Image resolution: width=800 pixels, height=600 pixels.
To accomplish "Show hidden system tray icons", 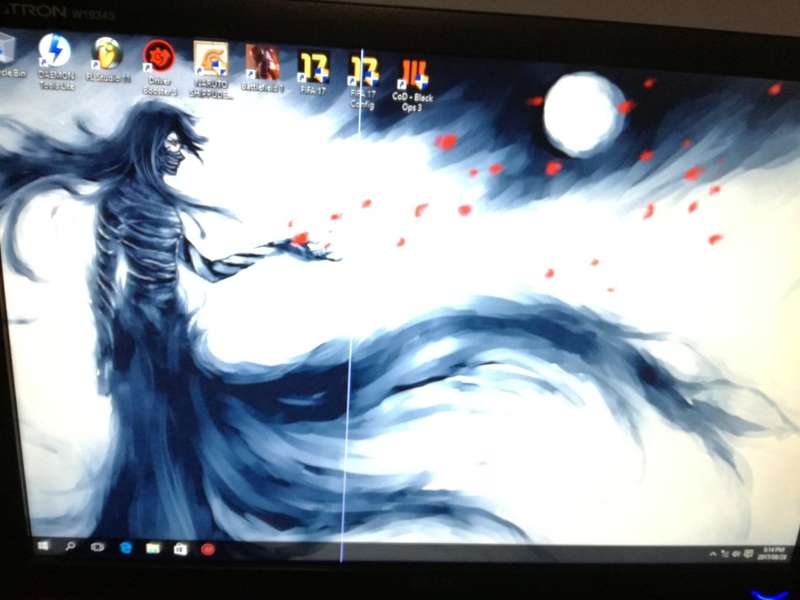I will pos(712,554).
